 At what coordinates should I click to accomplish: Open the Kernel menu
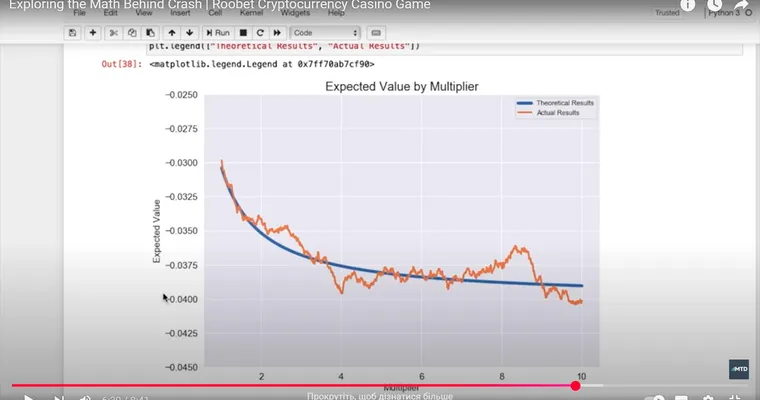tap(251, 13)
